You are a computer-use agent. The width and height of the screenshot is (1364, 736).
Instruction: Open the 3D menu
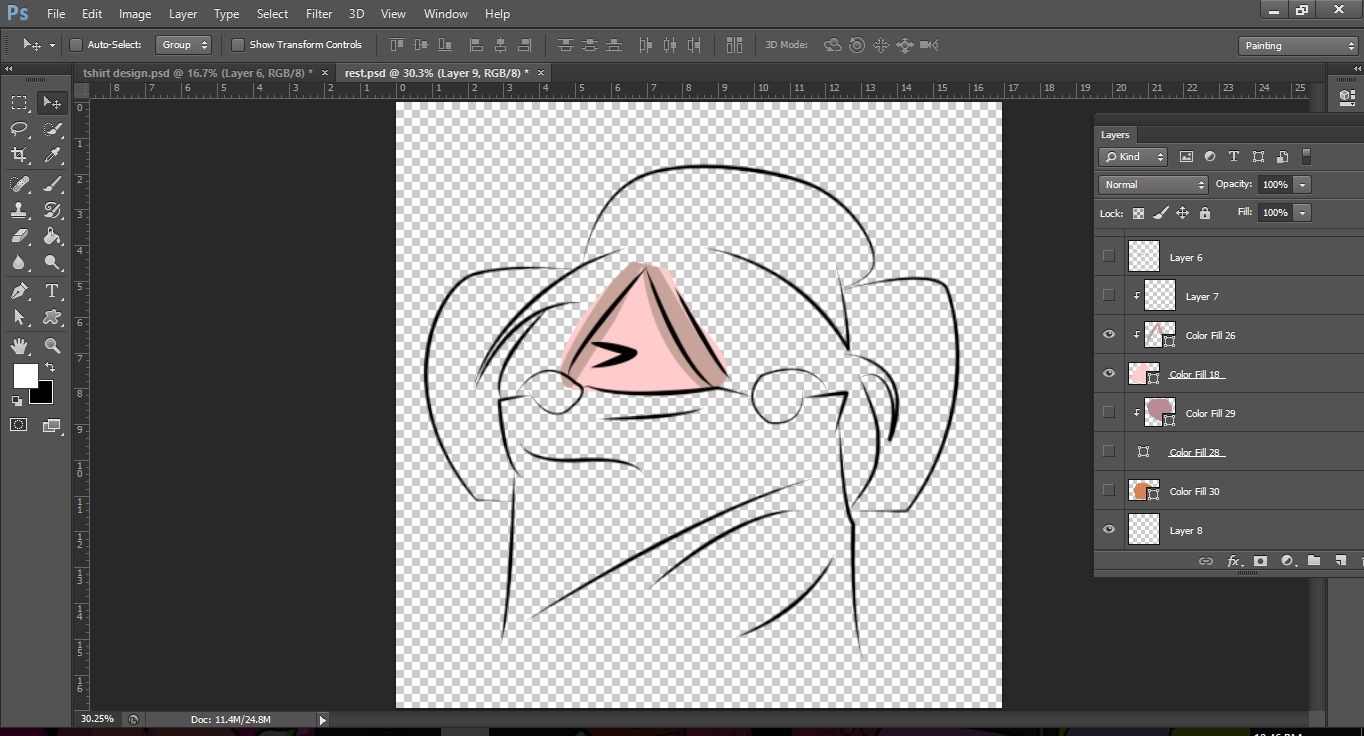[x=356, y=14]
